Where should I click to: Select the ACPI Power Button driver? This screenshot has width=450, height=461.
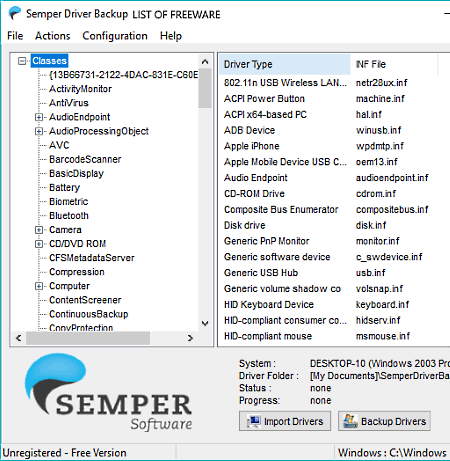coord(264,99)
